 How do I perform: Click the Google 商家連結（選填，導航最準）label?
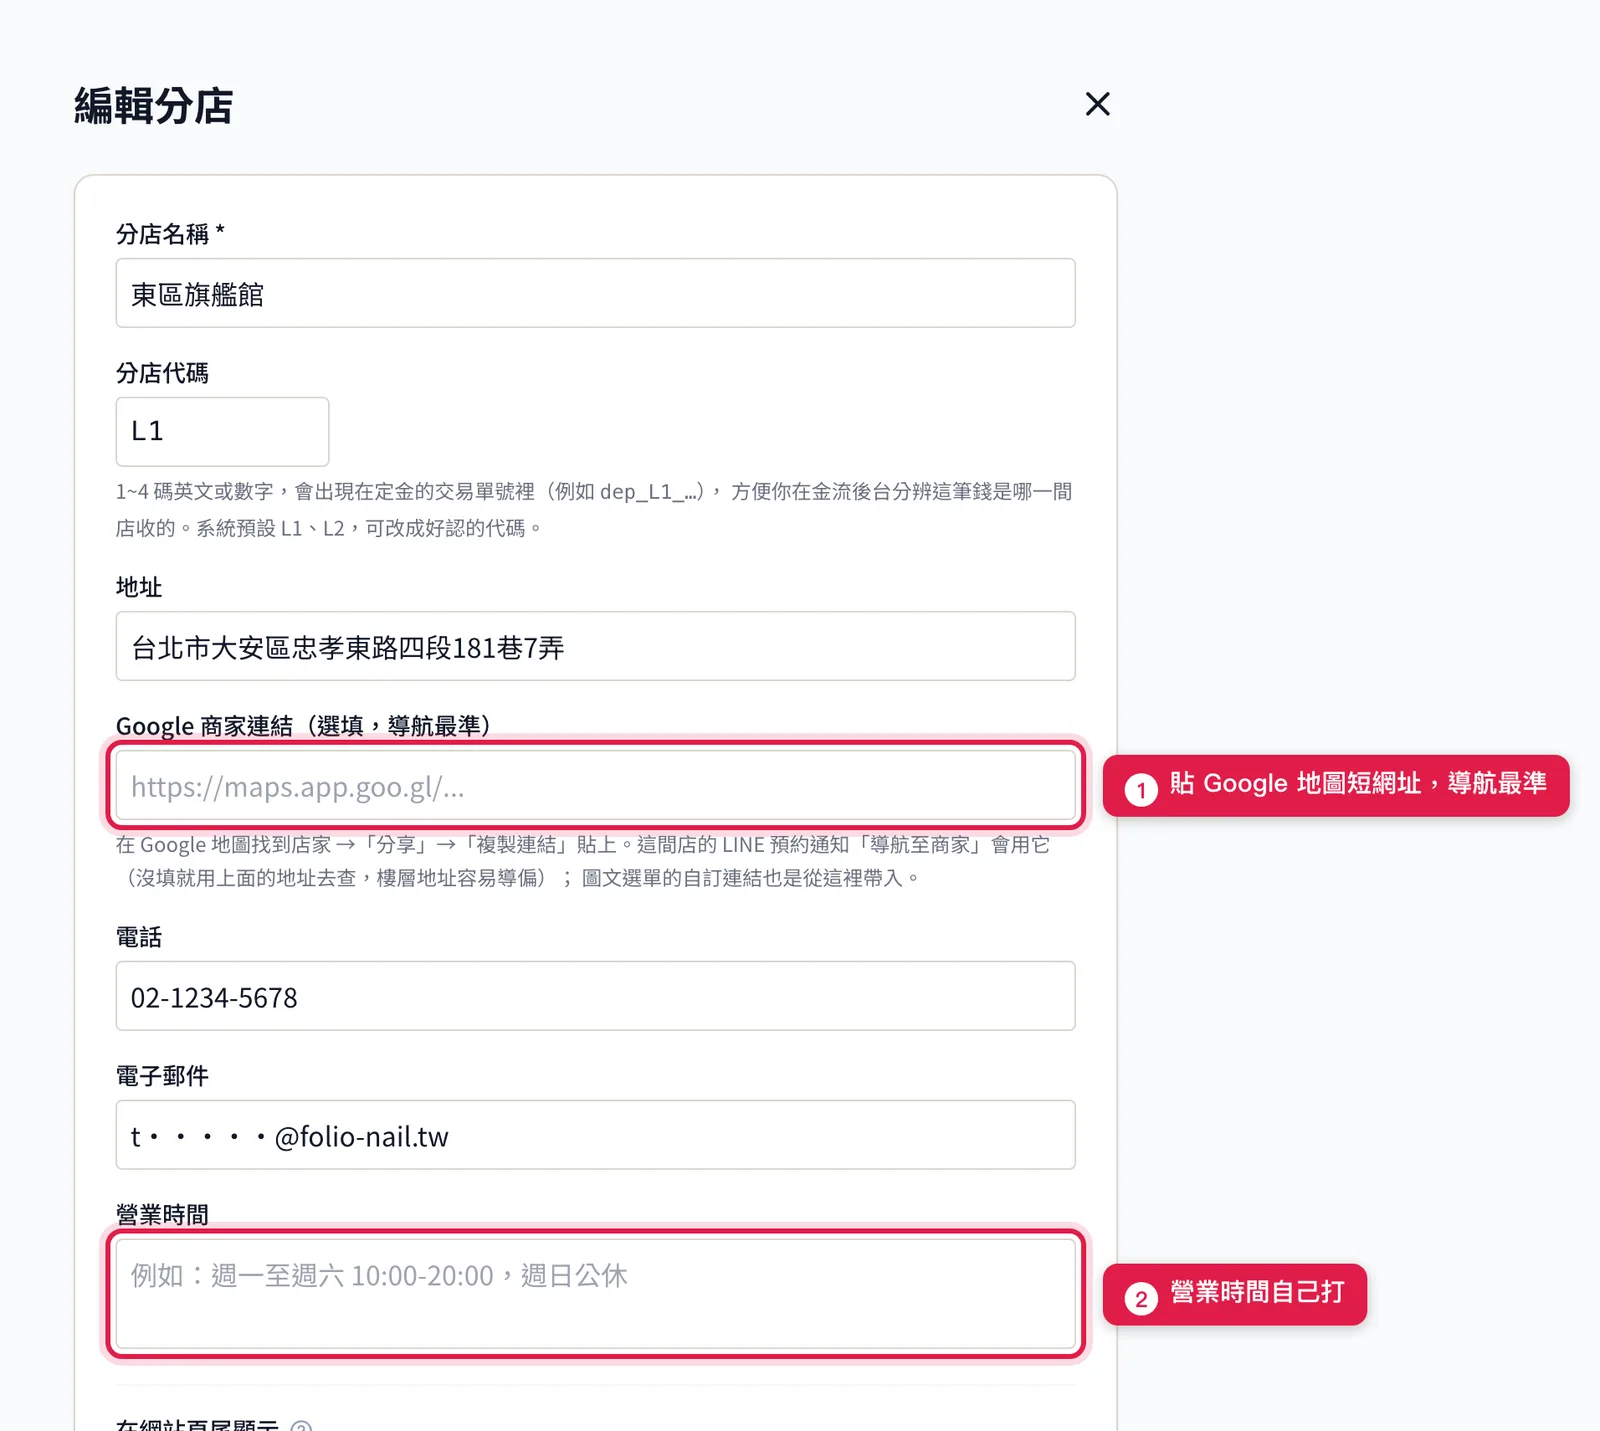(303, 726)
